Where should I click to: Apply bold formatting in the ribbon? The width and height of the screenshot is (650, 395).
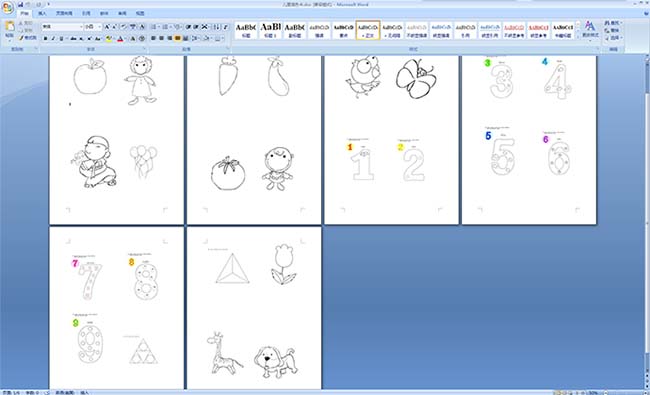pos(45,39)
